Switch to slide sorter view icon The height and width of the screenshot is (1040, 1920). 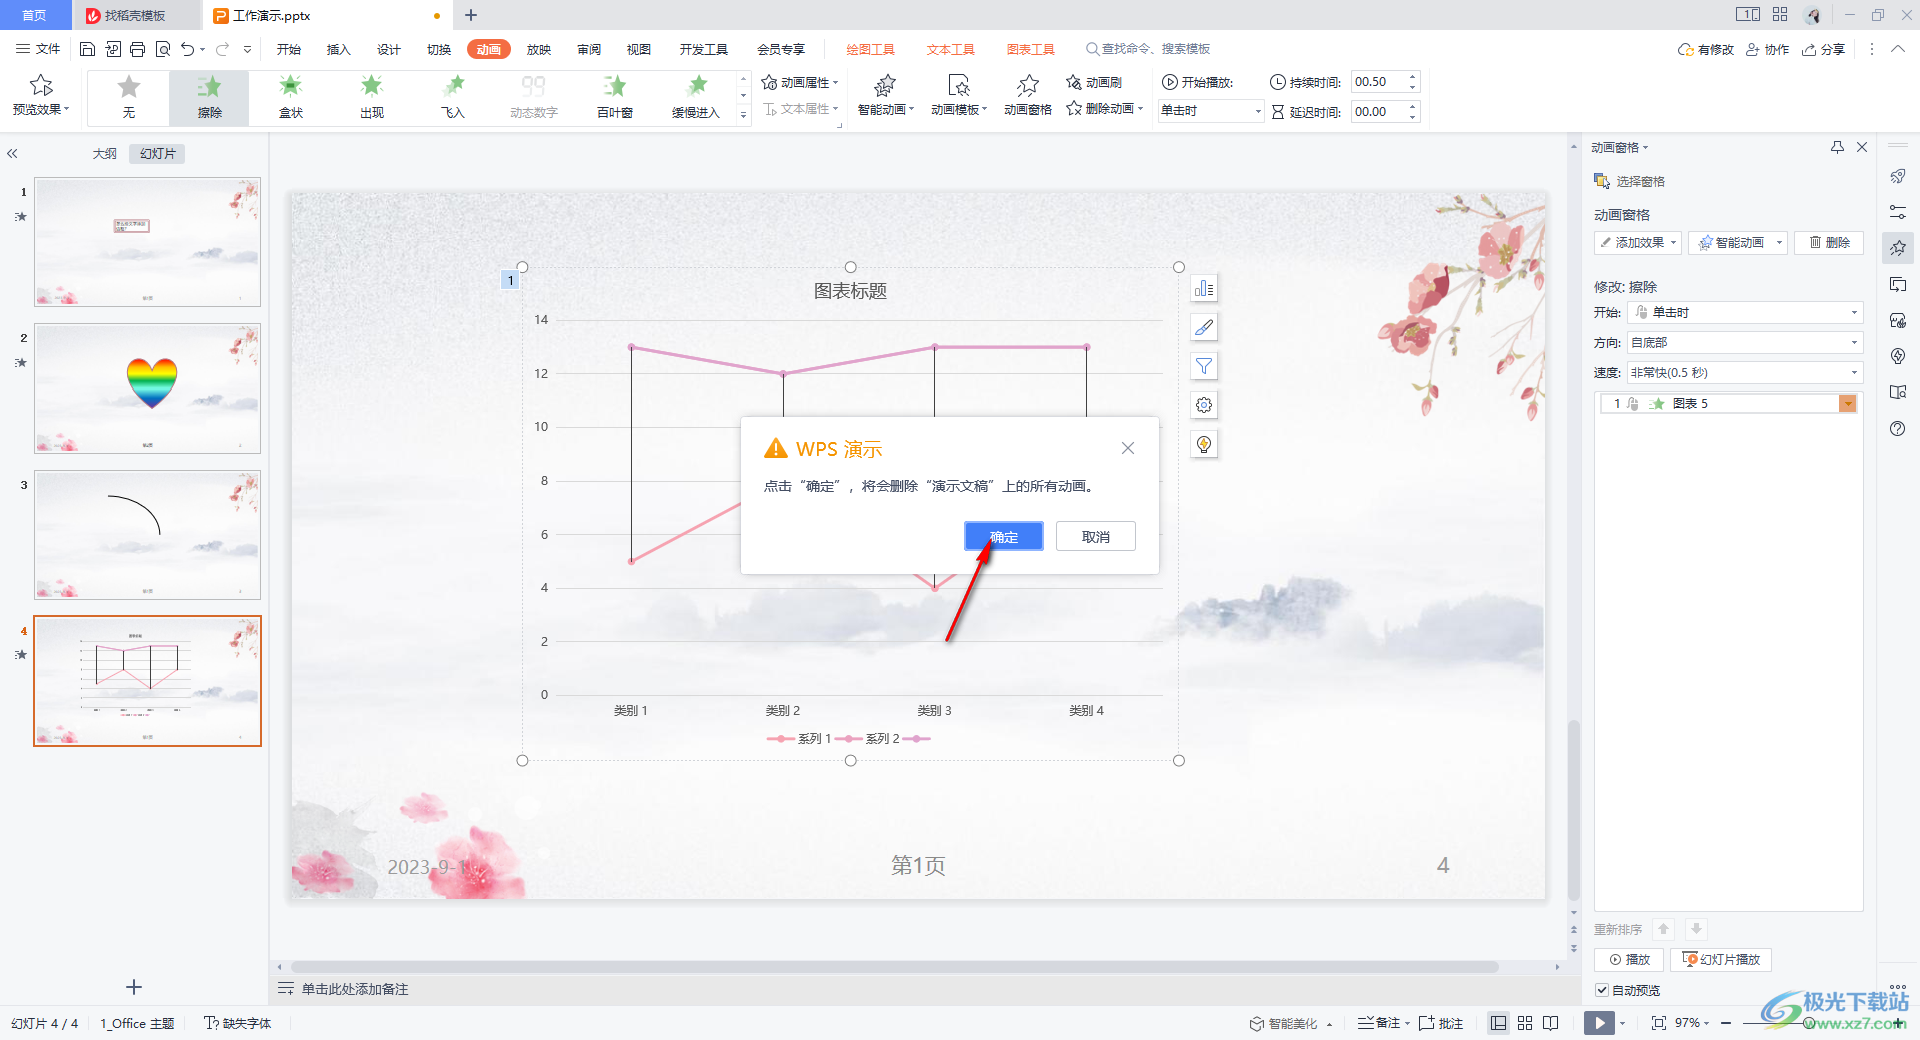[x=1525, y=1023]
